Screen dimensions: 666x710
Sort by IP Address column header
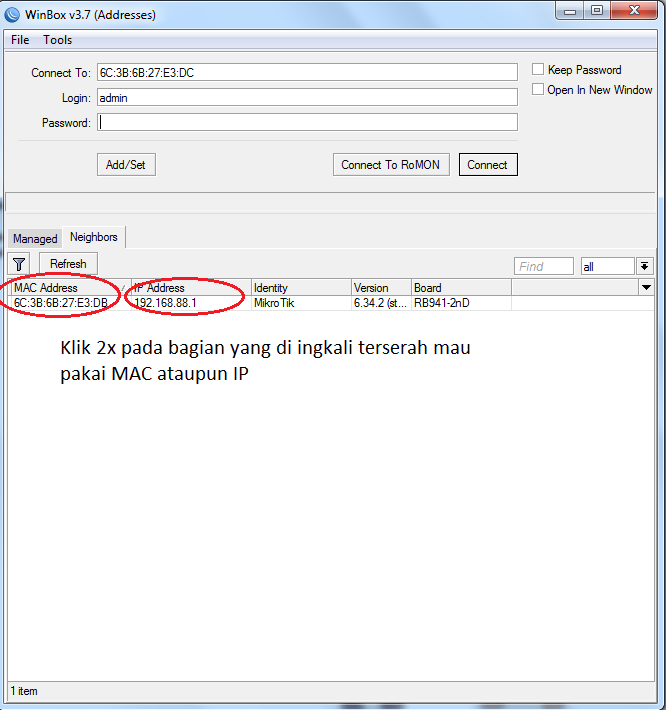coord(191,288)
